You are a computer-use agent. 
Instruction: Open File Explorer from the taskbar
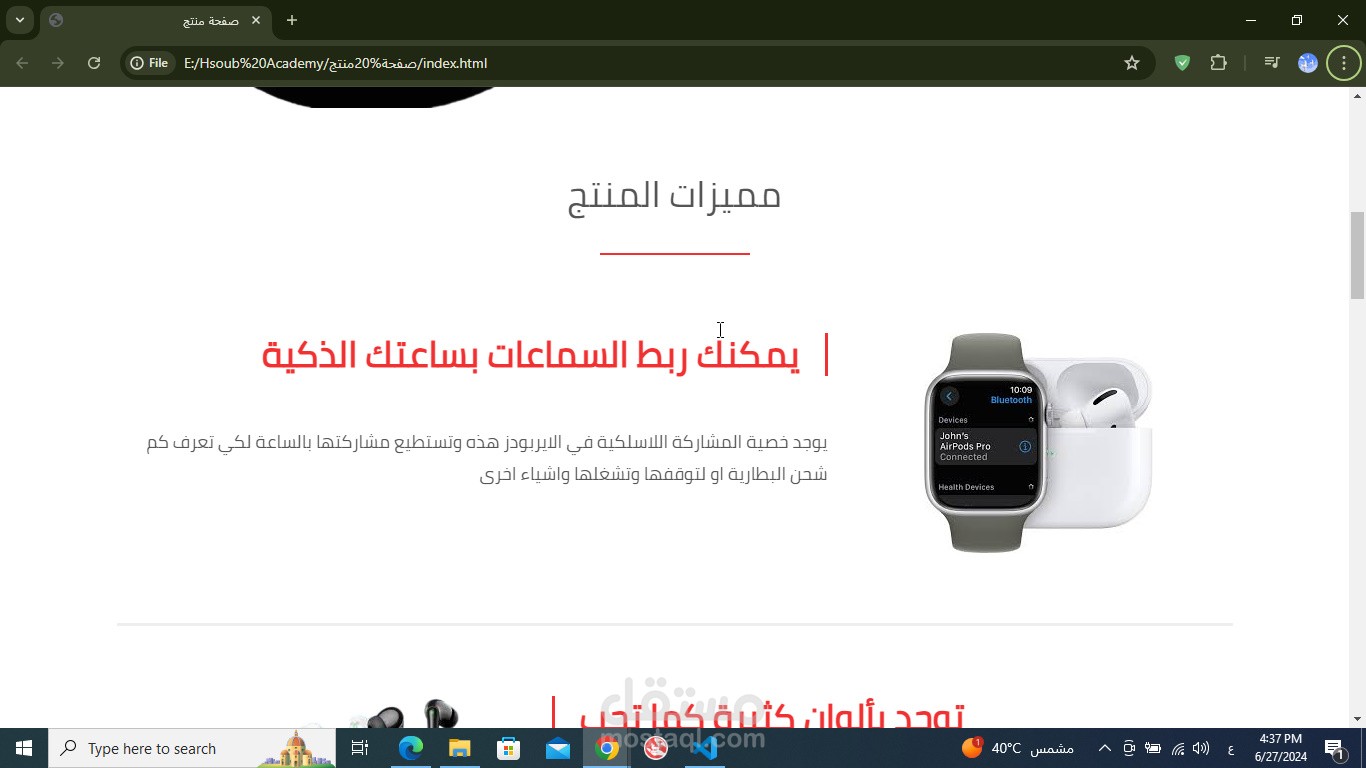[459, 748]
